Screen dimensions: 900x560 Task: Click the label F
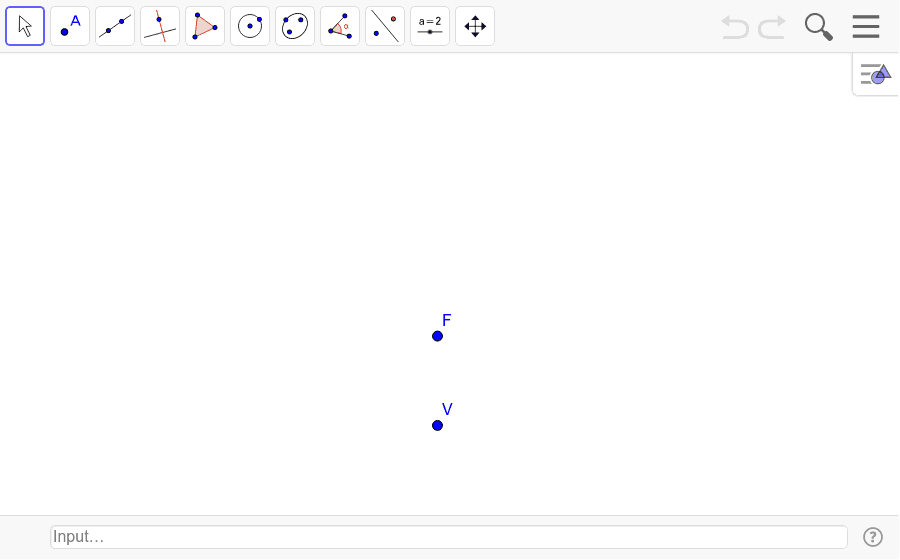(x=447, y=320)
